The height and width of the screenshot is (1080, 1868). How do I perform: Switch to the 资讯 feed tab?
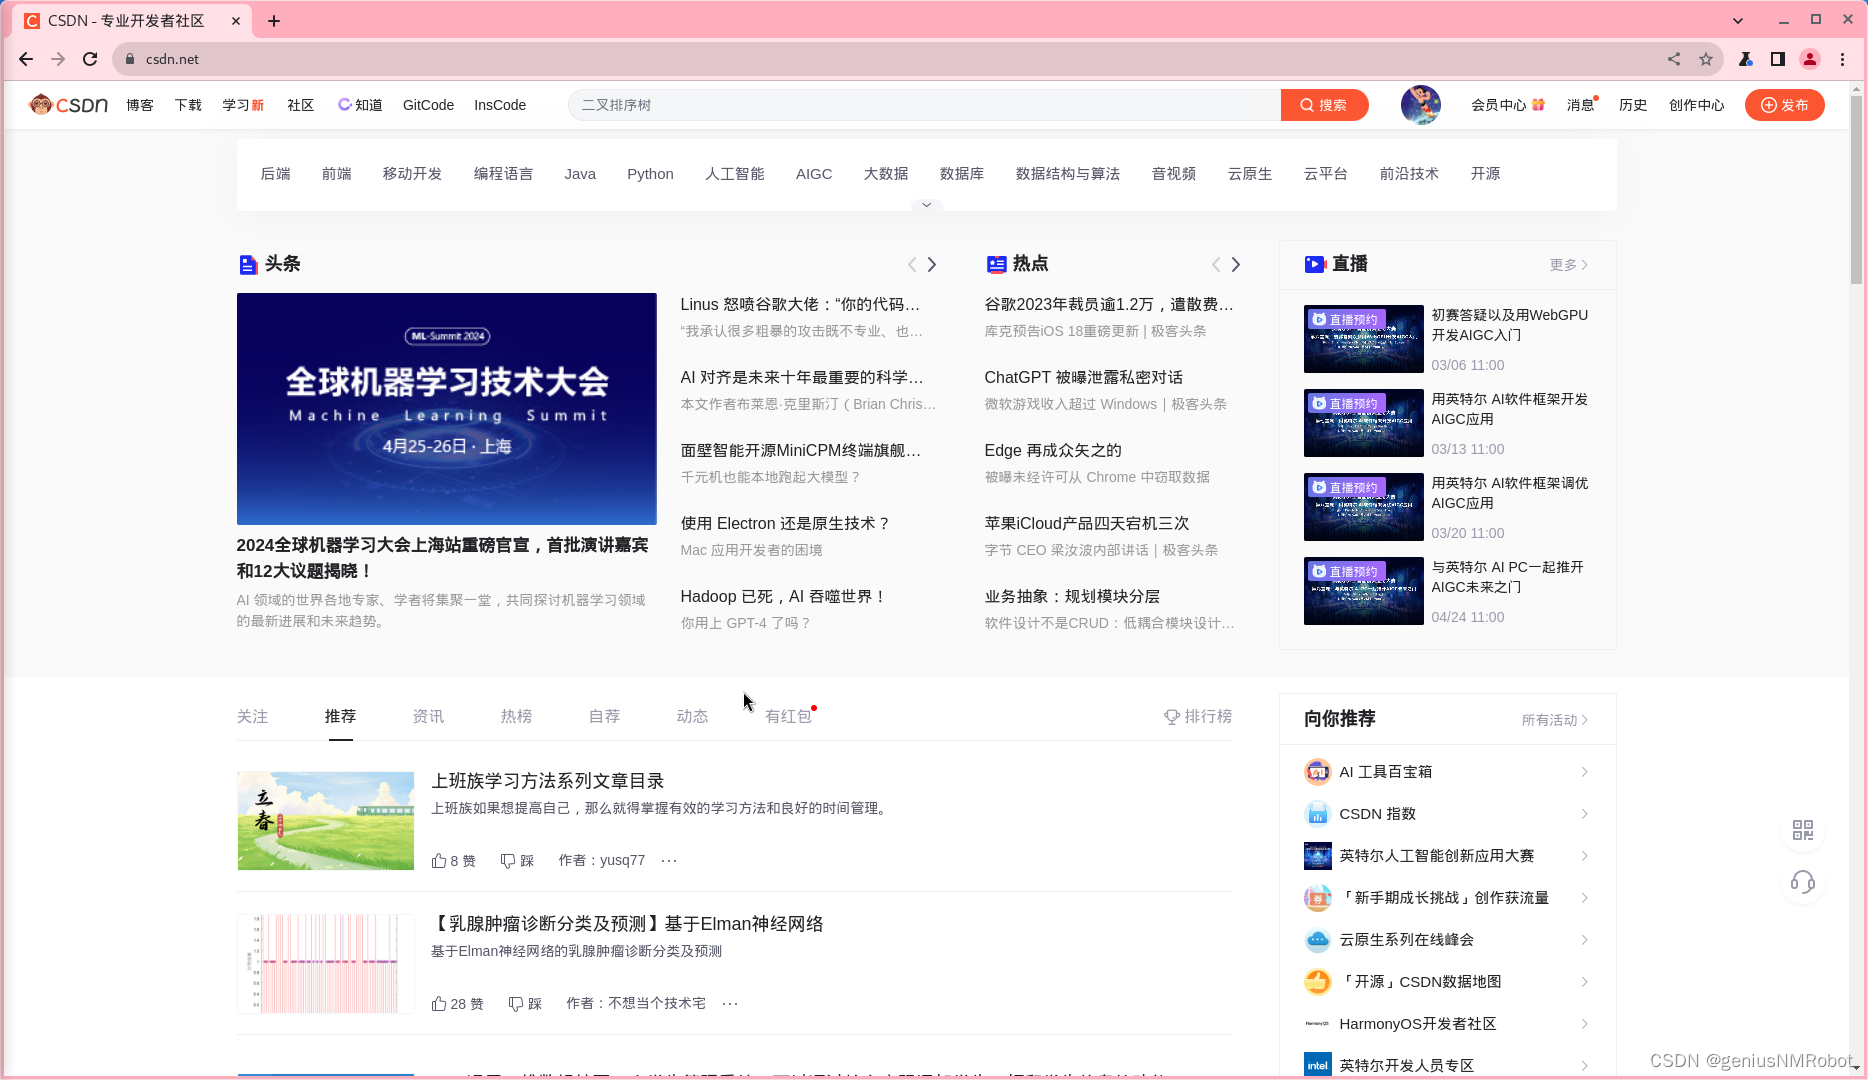point(428,716)
